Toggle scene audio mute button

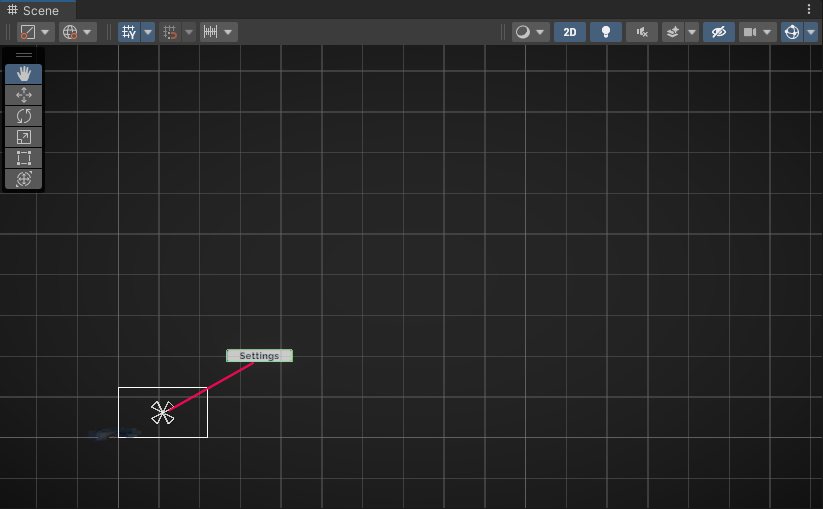click(642, 32)
